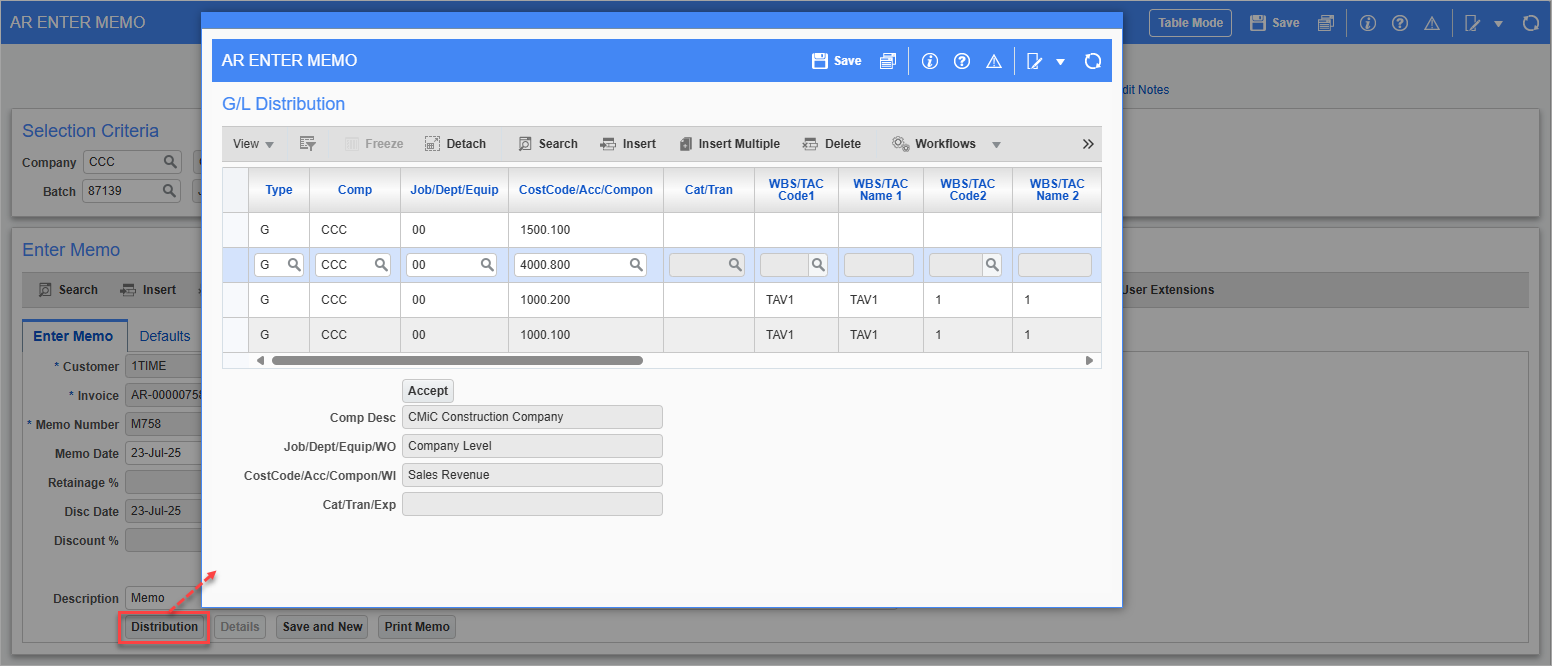Select the Enter Memo tab
This screenshot has height=666, width=1552.
[x=74, y=336]
